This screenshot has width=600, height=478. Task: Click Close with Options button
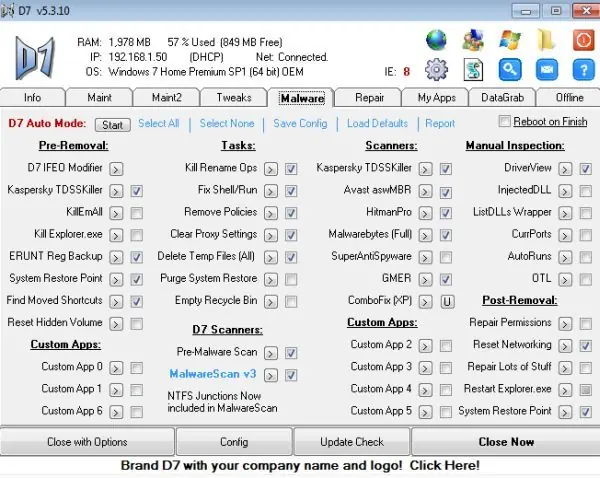[87, 442]
